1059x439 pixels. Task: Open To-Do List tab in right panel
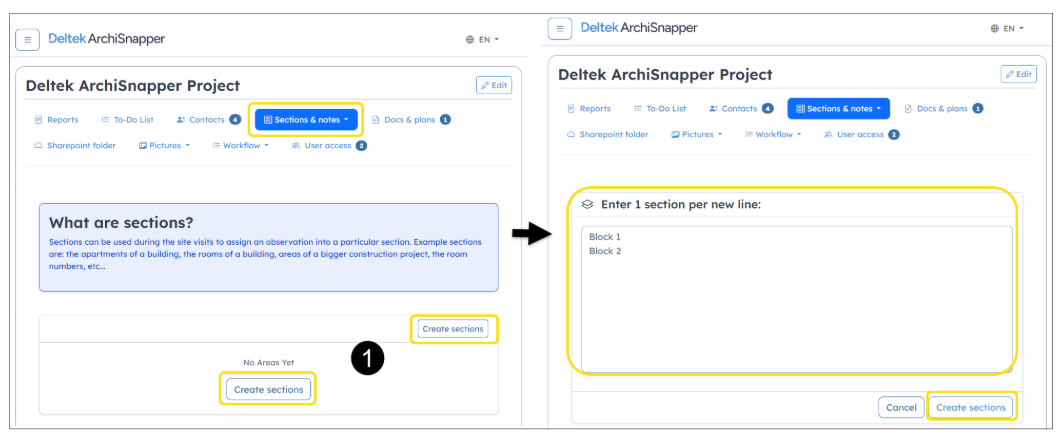(x=660, y=108)
